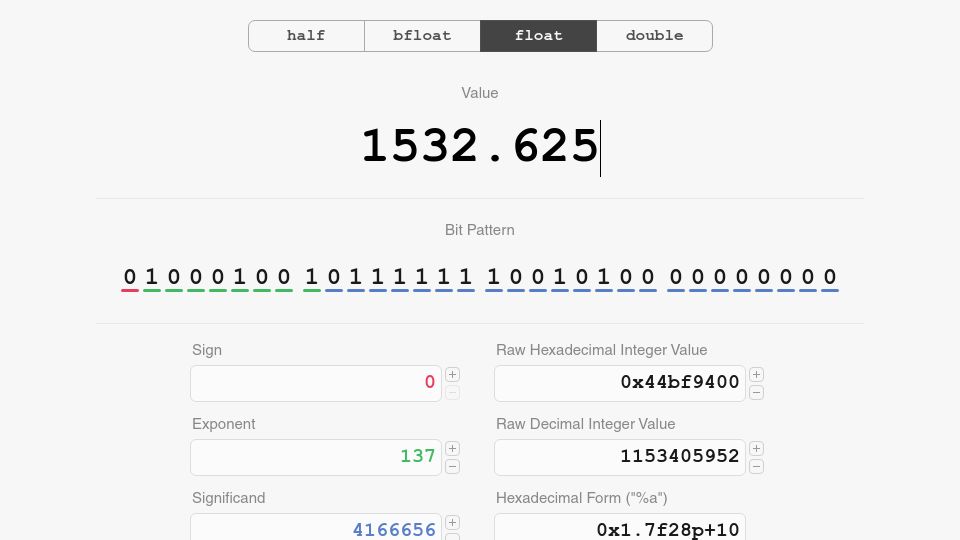Click the Raw Hexadecimal field 0x44bf9400
The height and width of the screenshot is (540, 960).
point(620,383)
